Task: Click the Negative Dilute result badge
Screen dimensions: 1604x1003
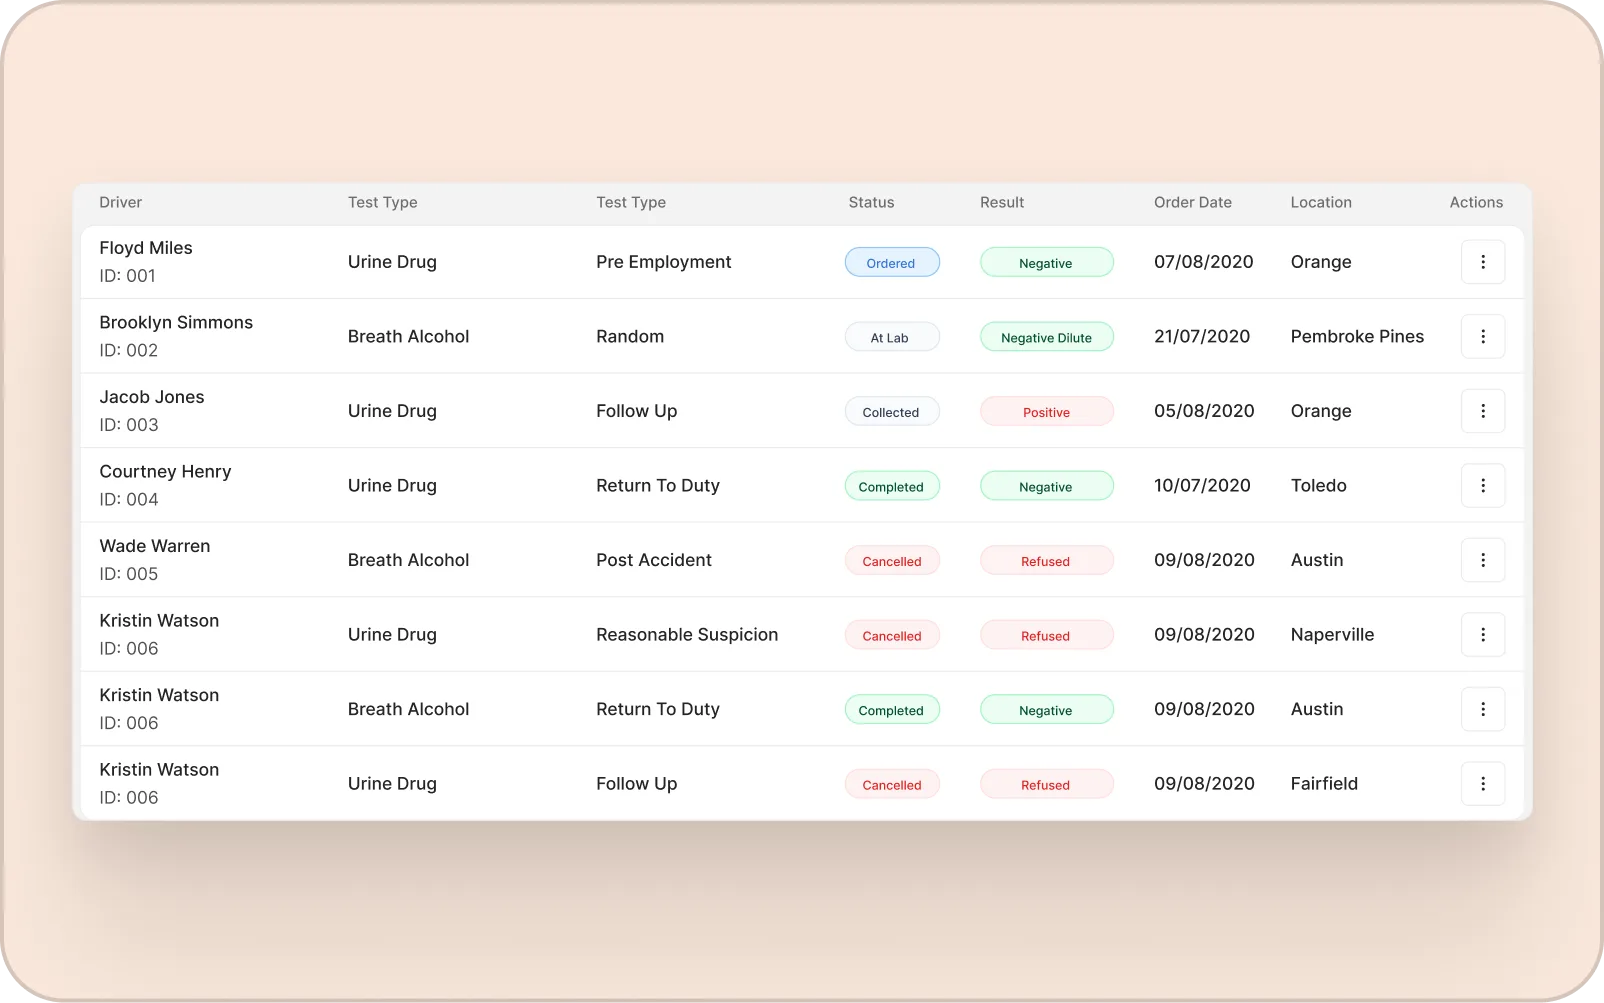Action: [1047, 337]
